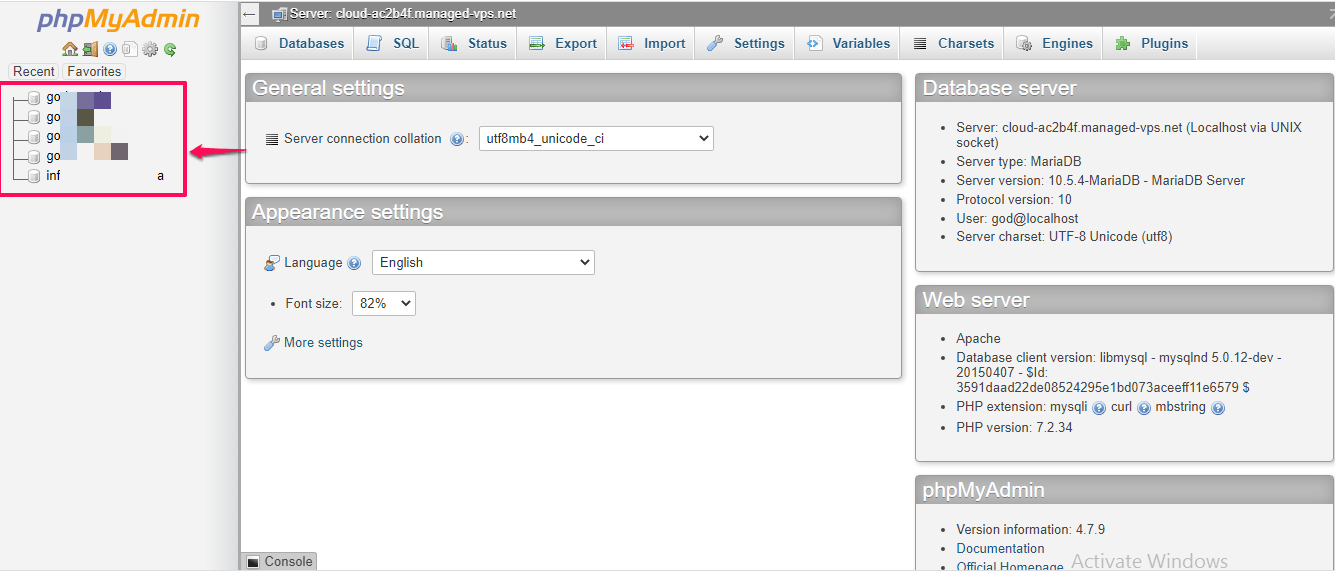
Task: Open navigation panel settings gear icon
Action: 150,49
